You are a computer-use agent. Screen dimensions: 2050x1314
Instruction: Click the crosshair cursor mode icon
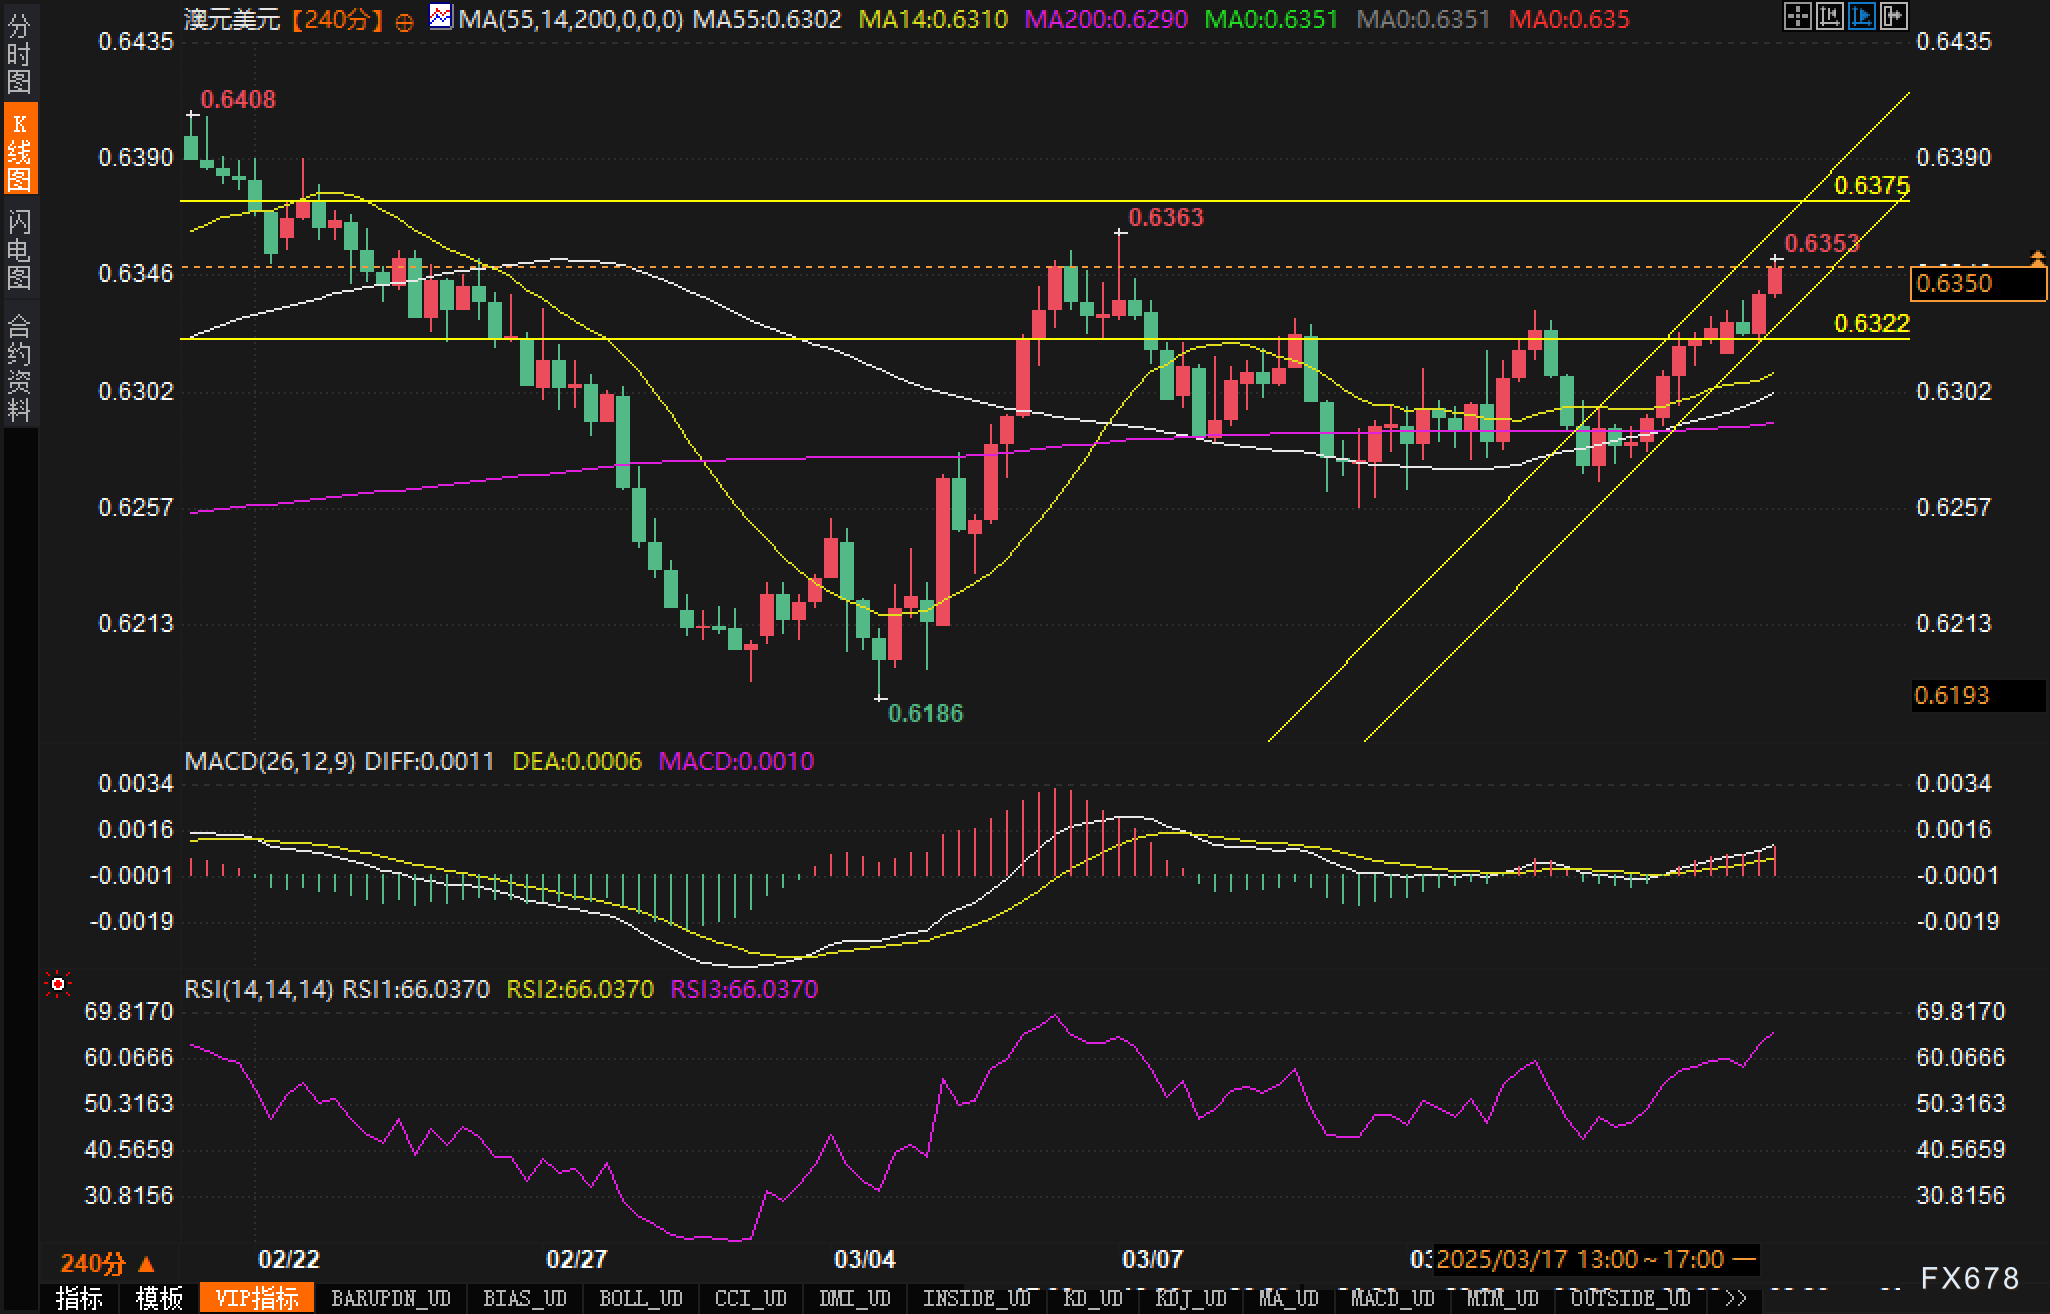point(1797,16)
